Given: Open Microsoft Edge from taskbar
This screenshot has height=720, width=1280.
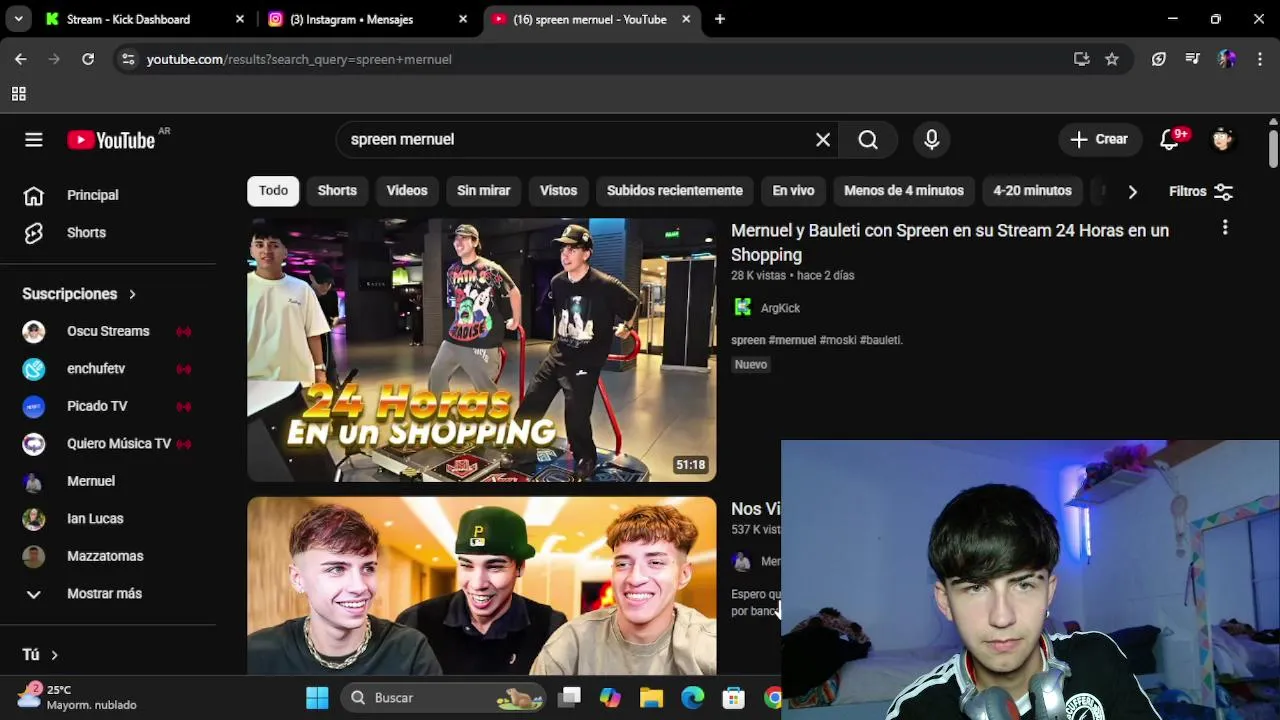Looking at the screenshot, I should click(692, 698).
